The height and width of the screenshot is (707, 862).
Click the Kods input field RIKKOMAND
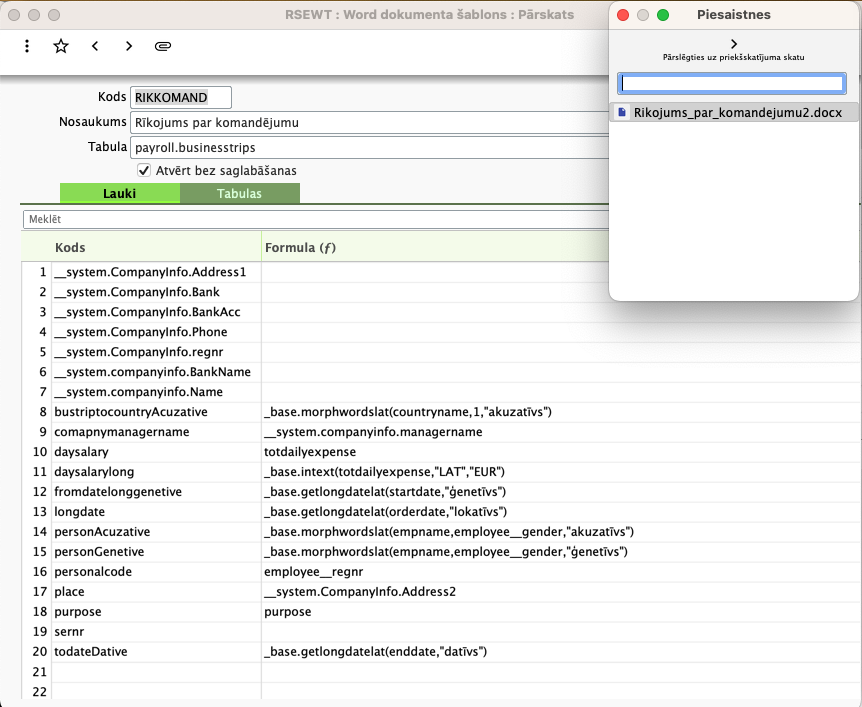(x=181, y=97)
